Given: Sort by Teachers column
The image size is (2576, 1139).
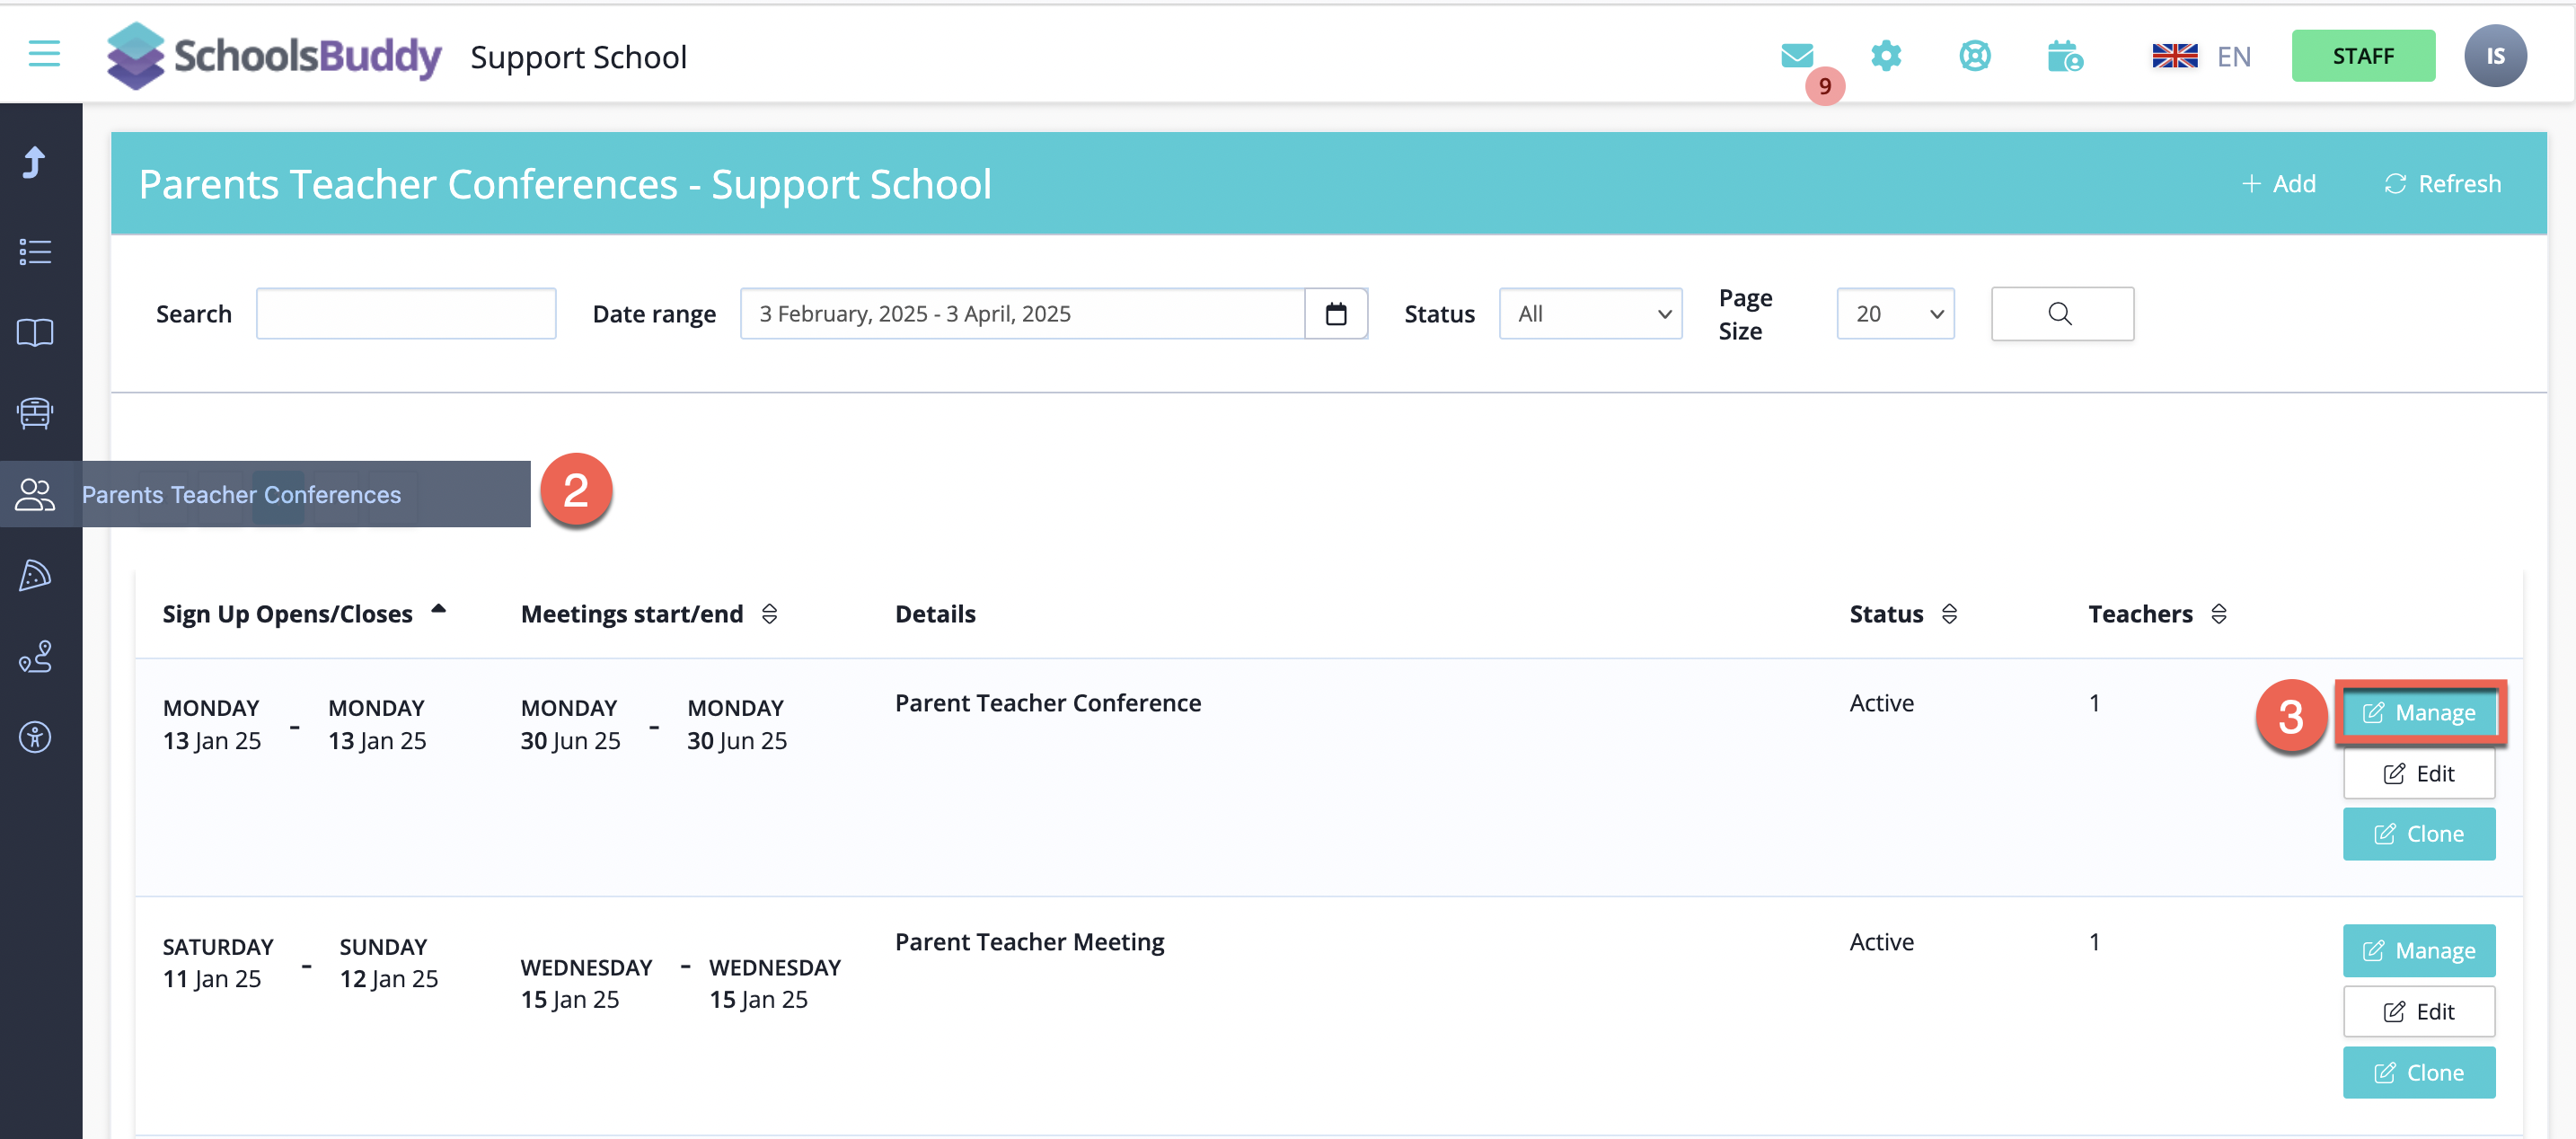Looking at the screenshot, I should click(2157, 614).
